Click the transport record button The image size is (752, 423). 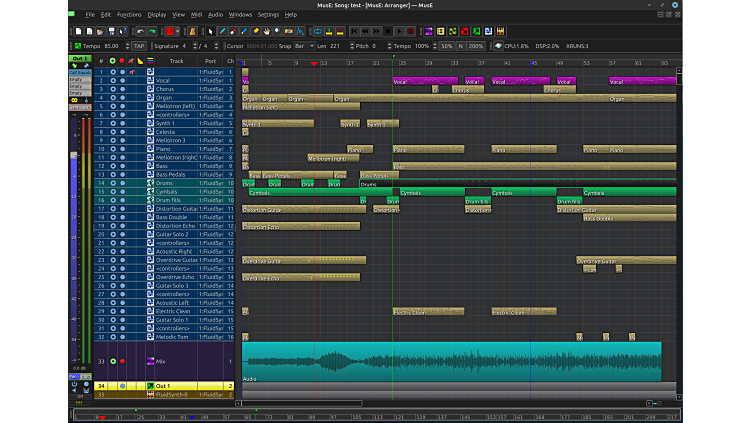(x=410, y=31)
